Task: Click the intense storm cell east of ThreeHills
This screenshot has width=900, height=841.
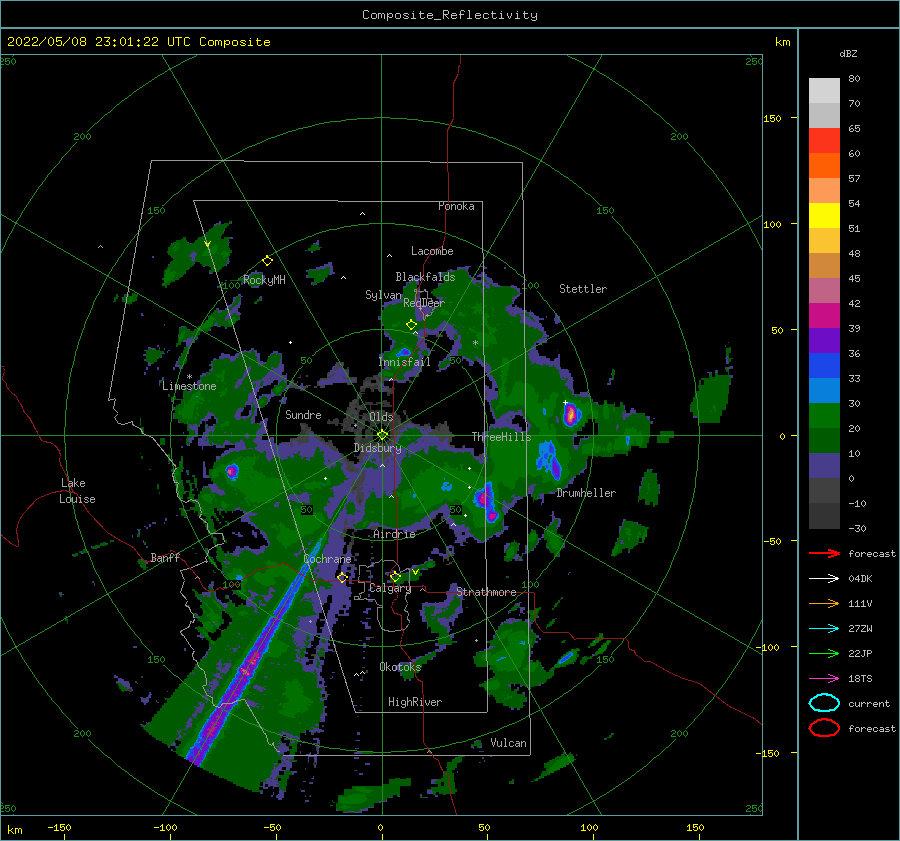Action: (570, 414)
